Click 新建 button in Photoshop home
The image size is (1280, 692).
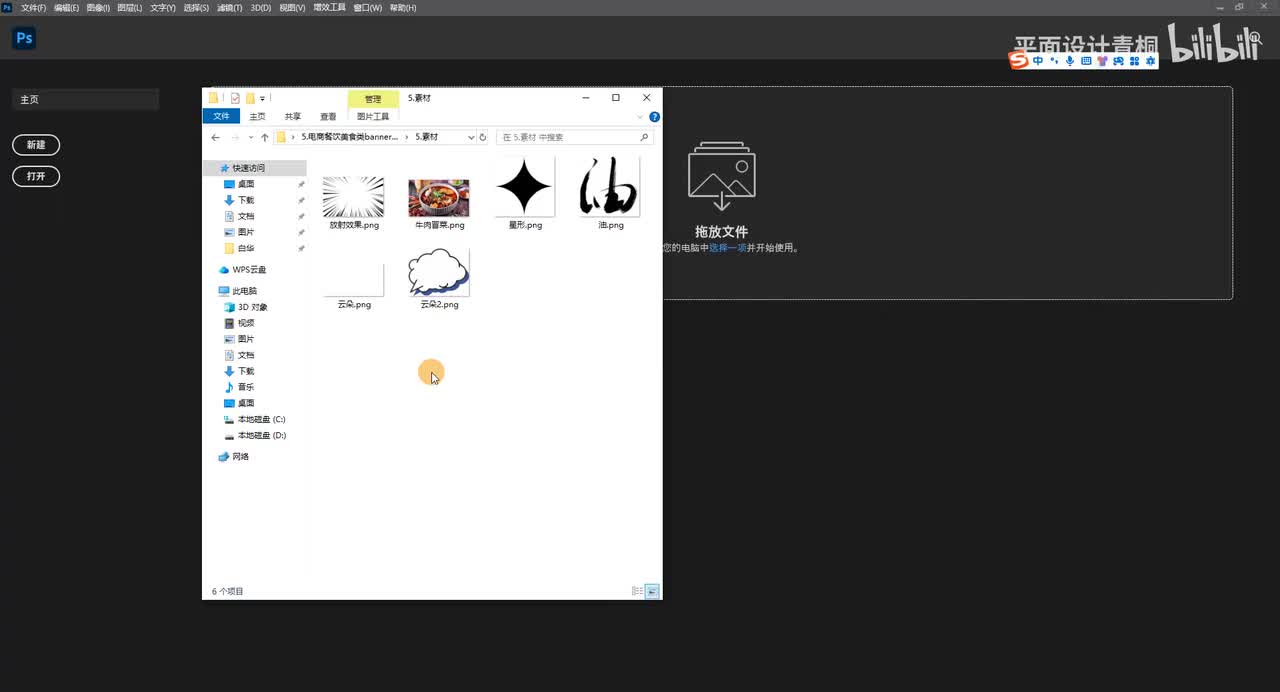click(x=36, y=145)
